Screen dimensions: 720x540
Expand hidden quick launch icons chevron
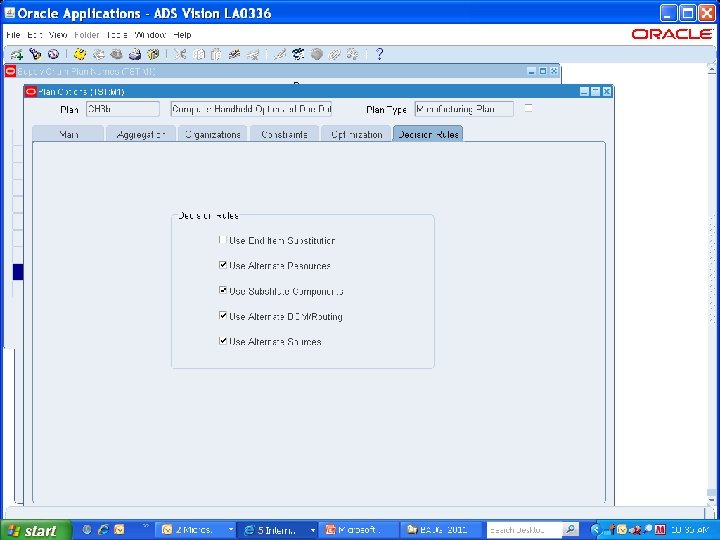(146, 526)
